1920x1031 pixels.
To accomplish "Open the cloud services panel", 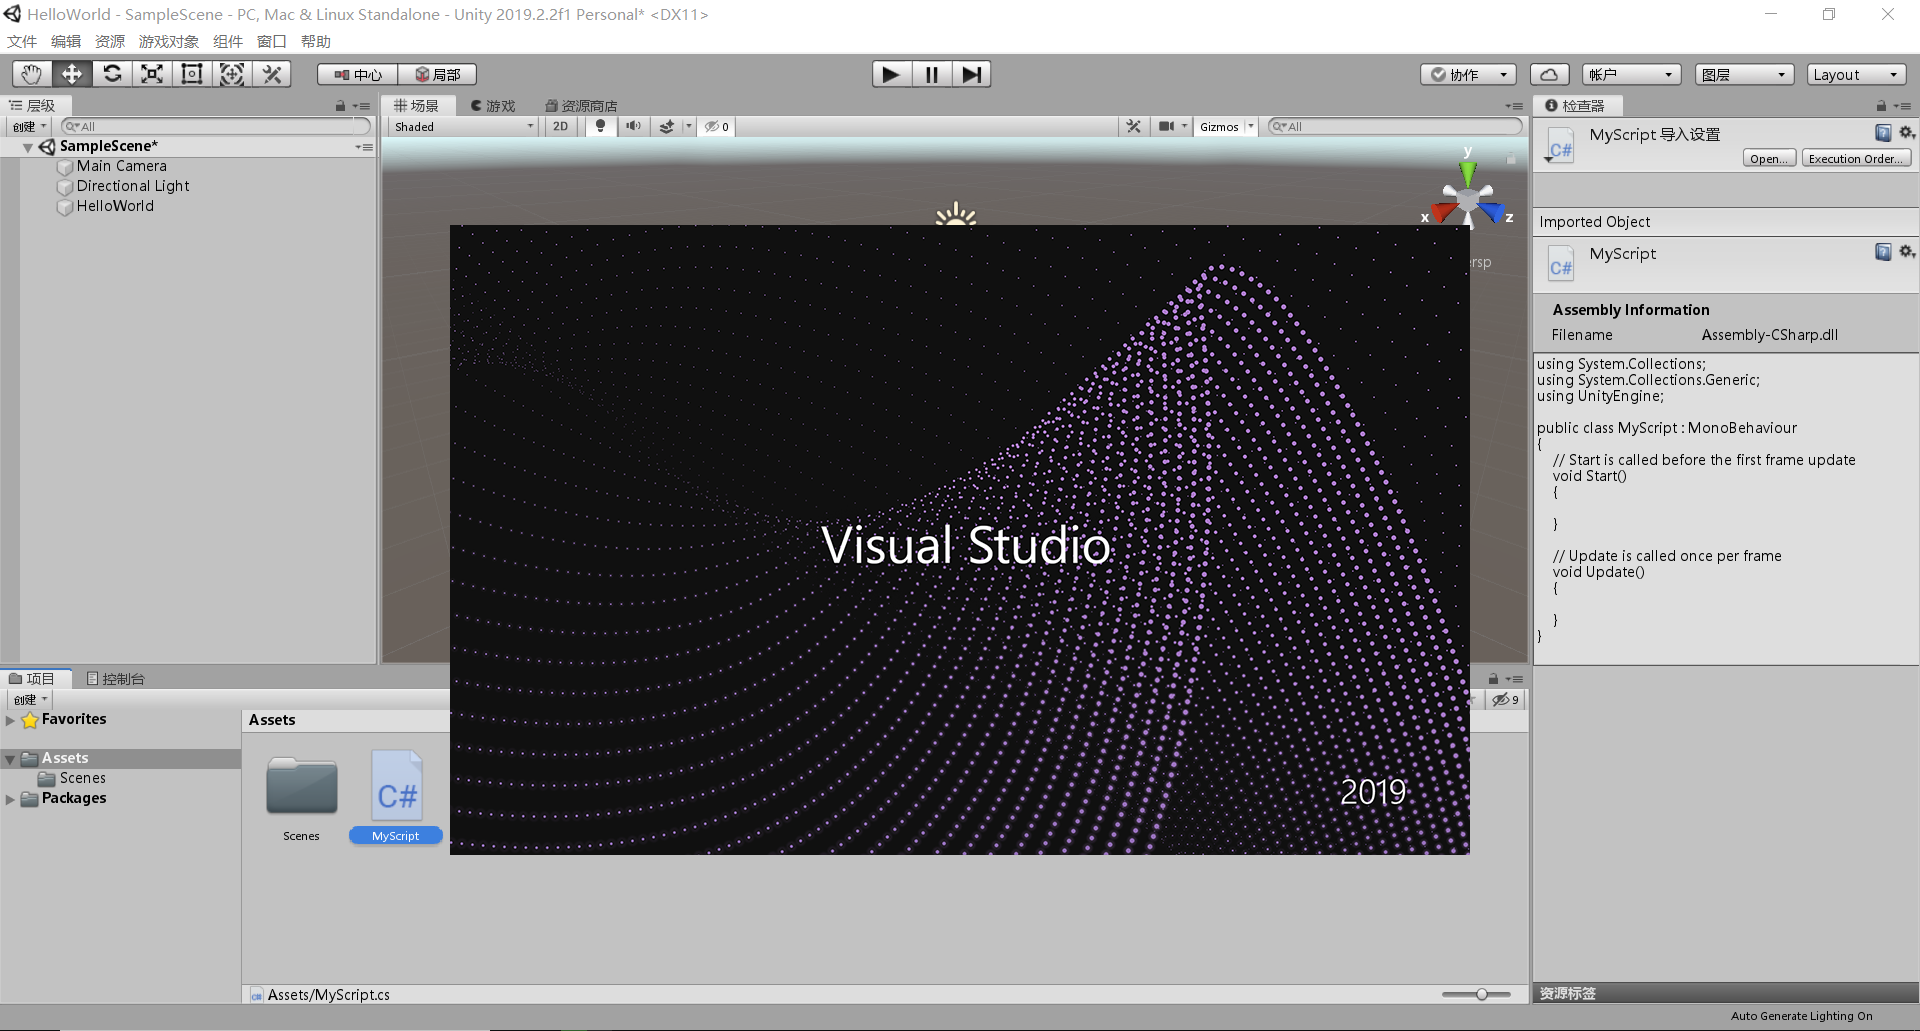I will [1549, 74].
